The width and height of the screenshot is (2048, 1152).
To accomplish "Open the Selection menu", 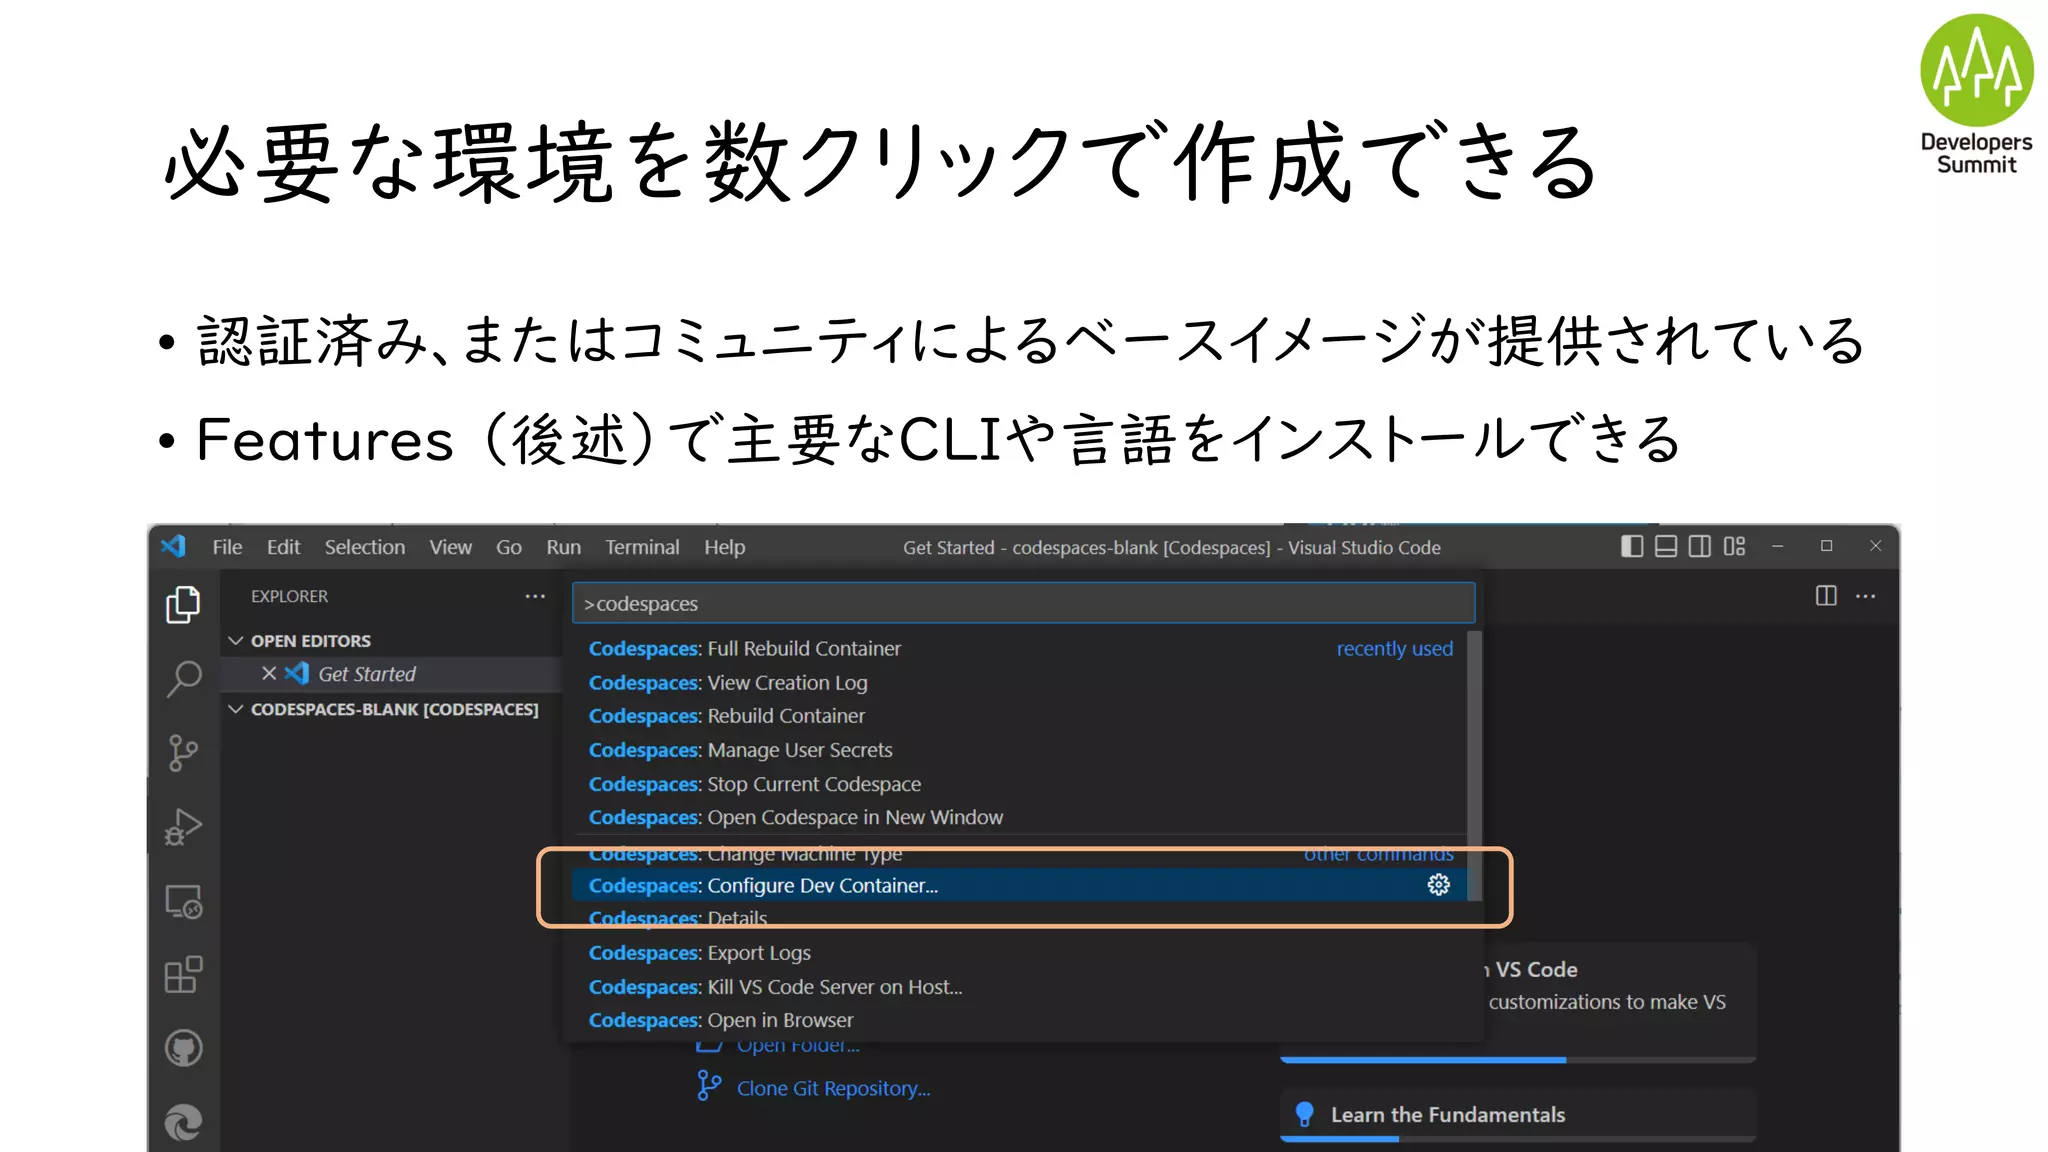I will 365,547.
